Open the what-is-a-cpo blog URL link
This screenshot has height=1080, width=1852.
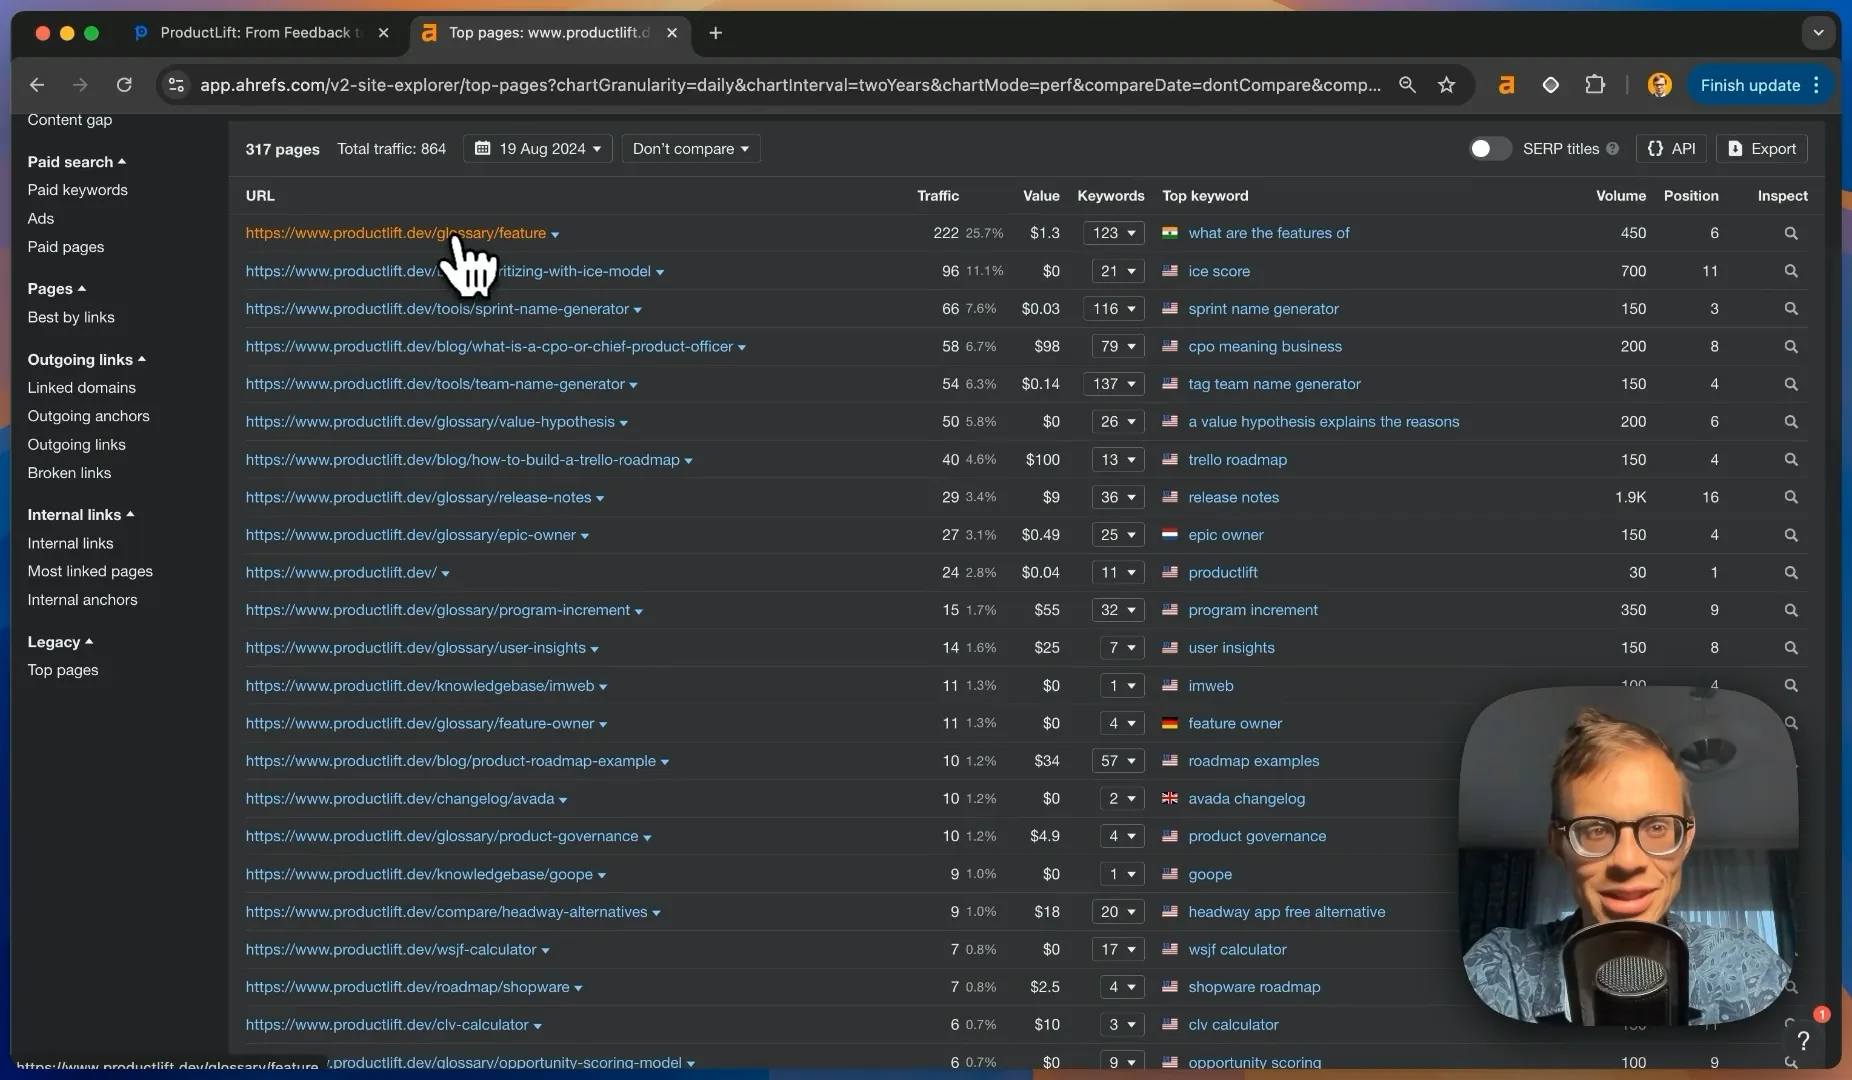(489, 347)
